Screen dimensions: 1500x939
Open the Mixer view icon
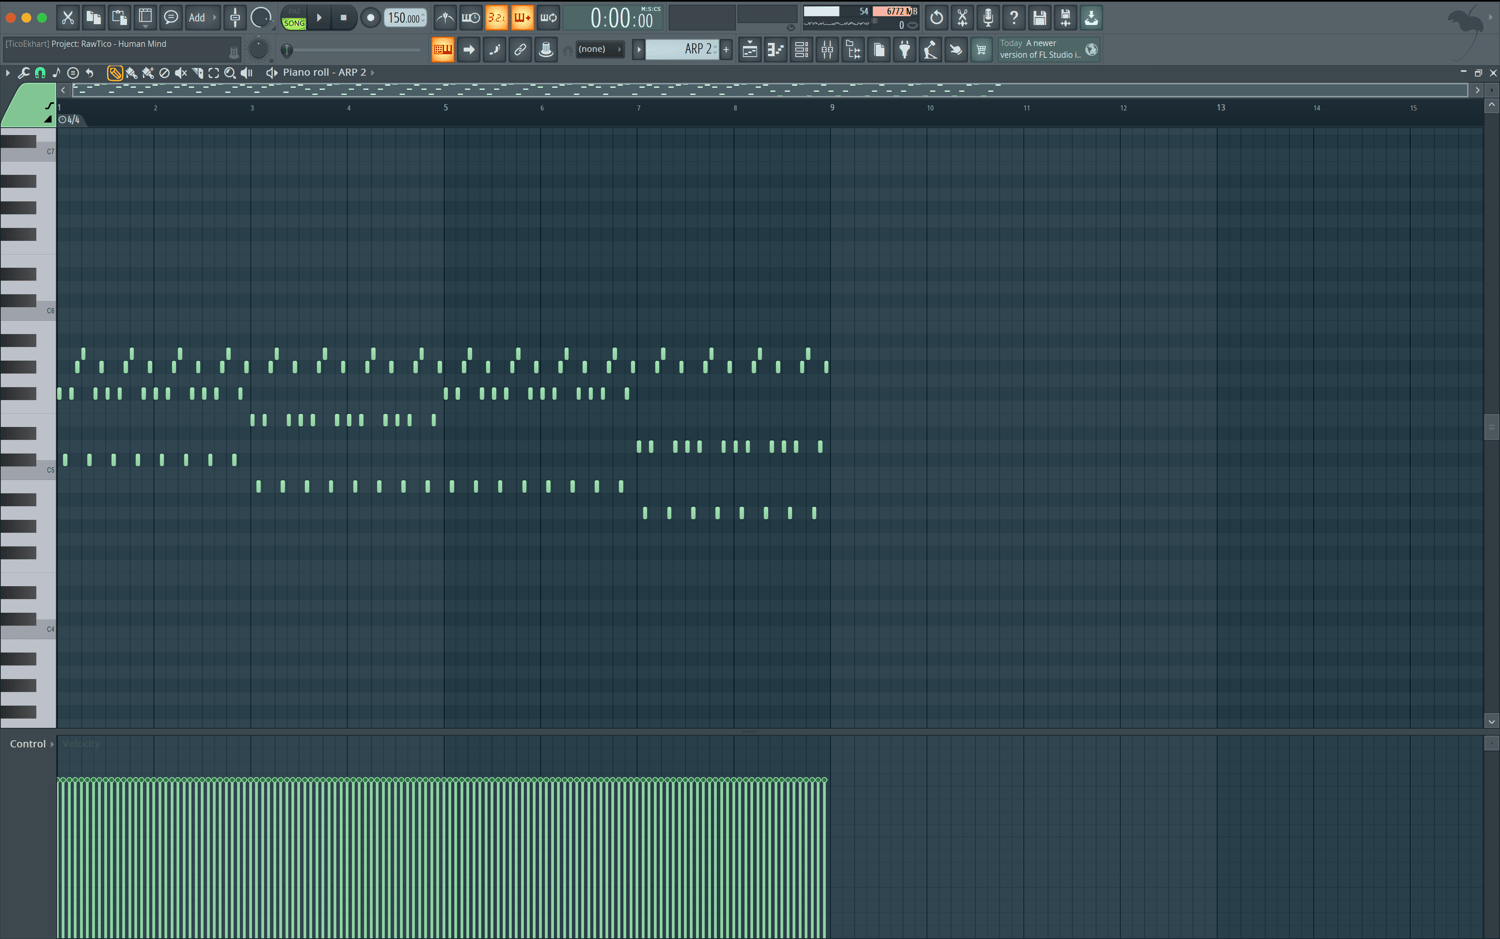827,50
